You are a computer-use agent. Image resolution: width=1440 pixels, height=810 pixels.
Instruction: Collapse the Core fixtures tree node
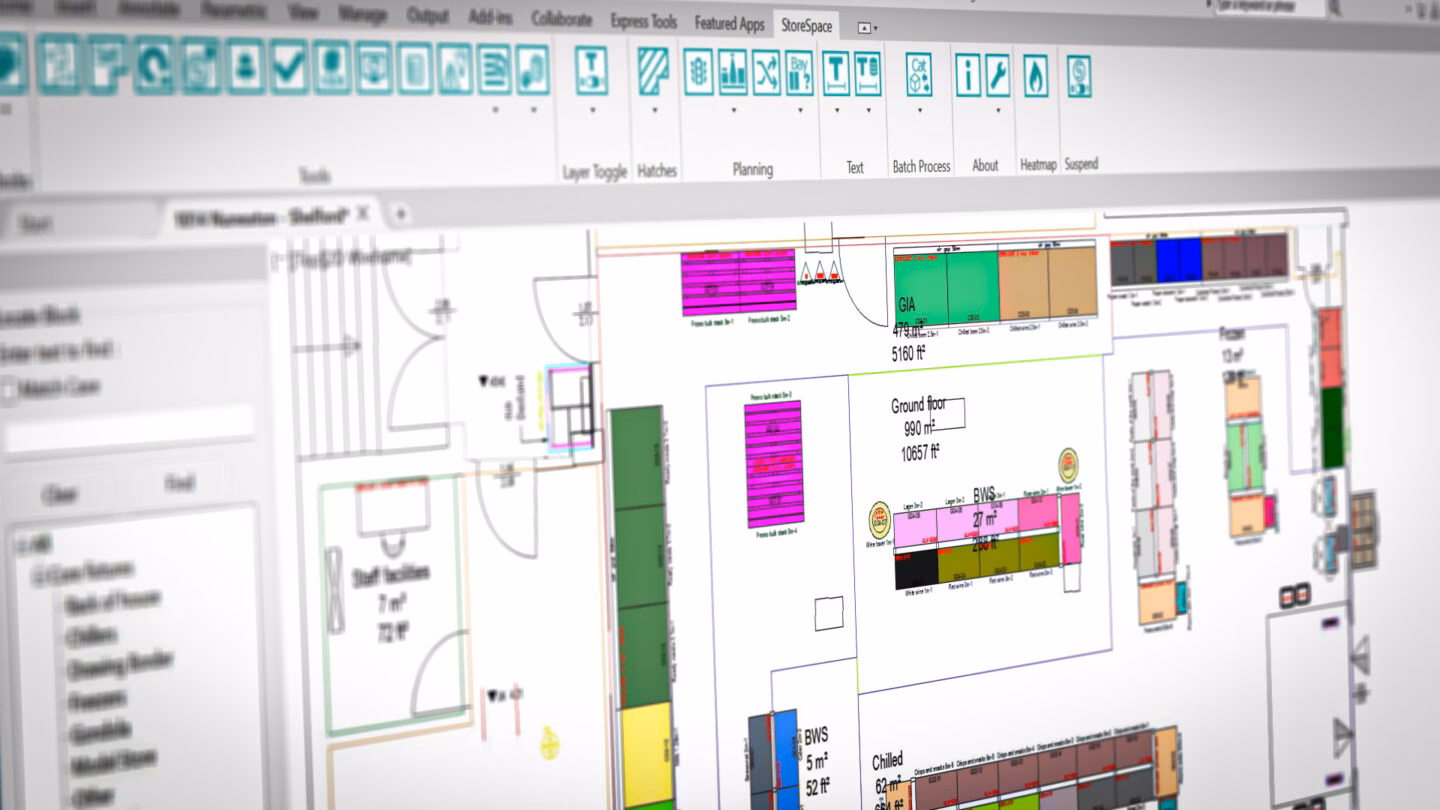click(36, 574)
